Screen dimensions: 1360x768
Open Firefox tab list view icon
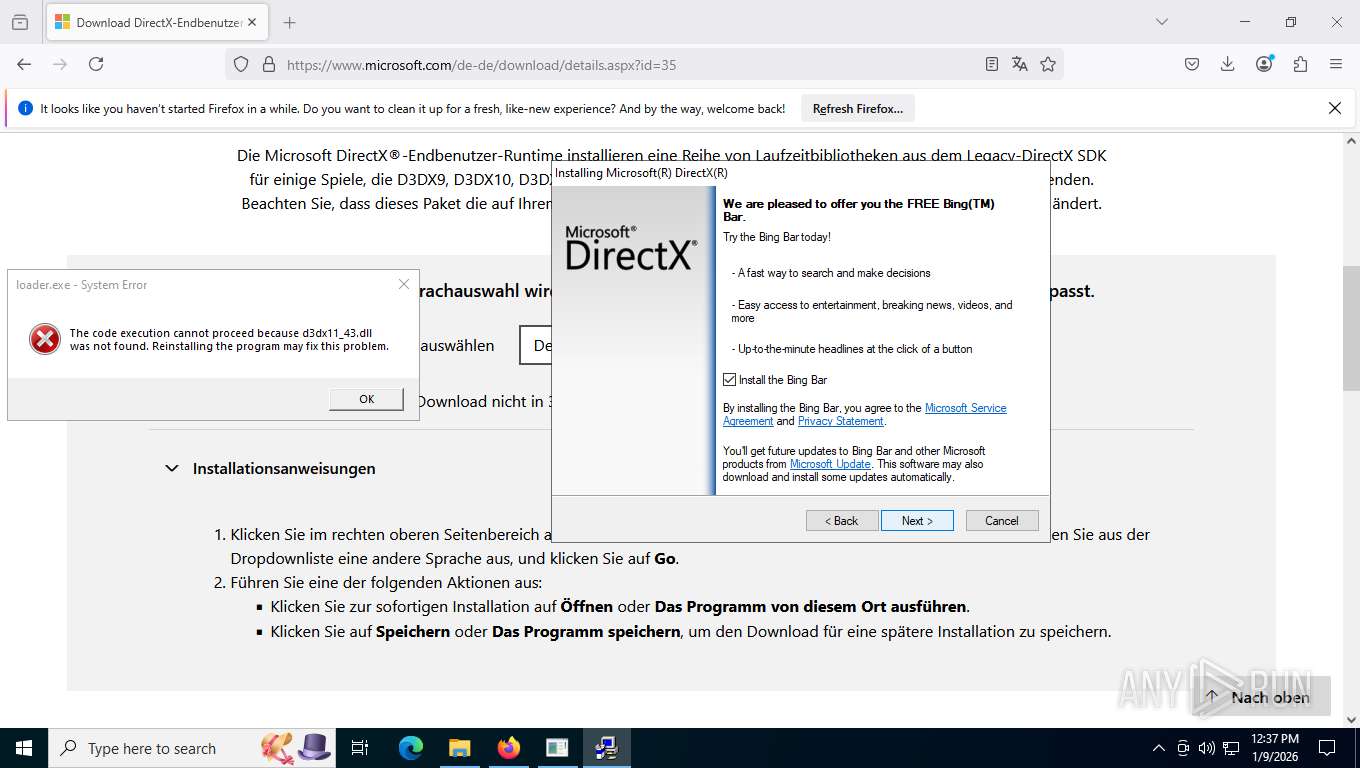coord(20,22)
